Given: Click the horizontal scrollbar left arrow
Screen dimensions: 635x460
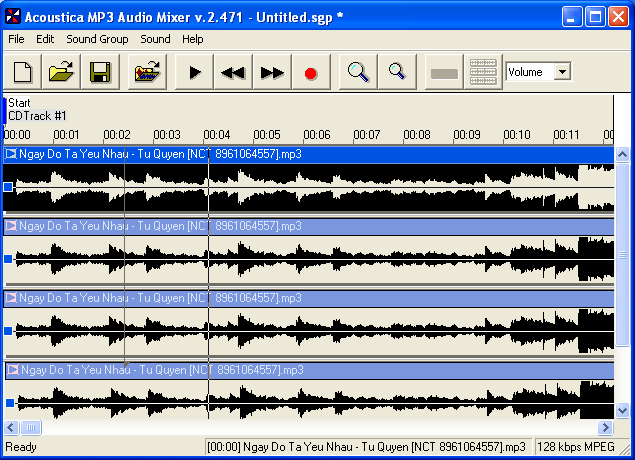Looking at the screenshot, I should point(10,427).
